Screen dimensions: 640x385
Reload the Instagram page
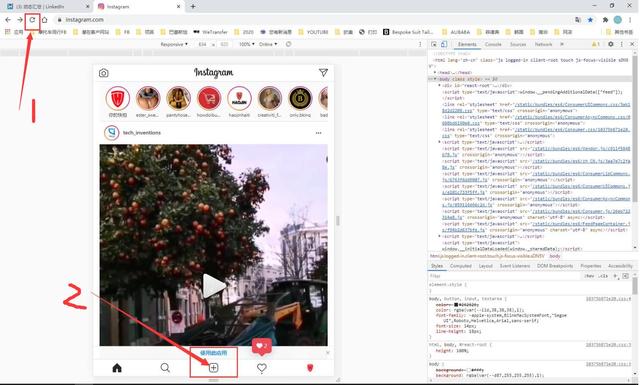click(x=32, y=20)
